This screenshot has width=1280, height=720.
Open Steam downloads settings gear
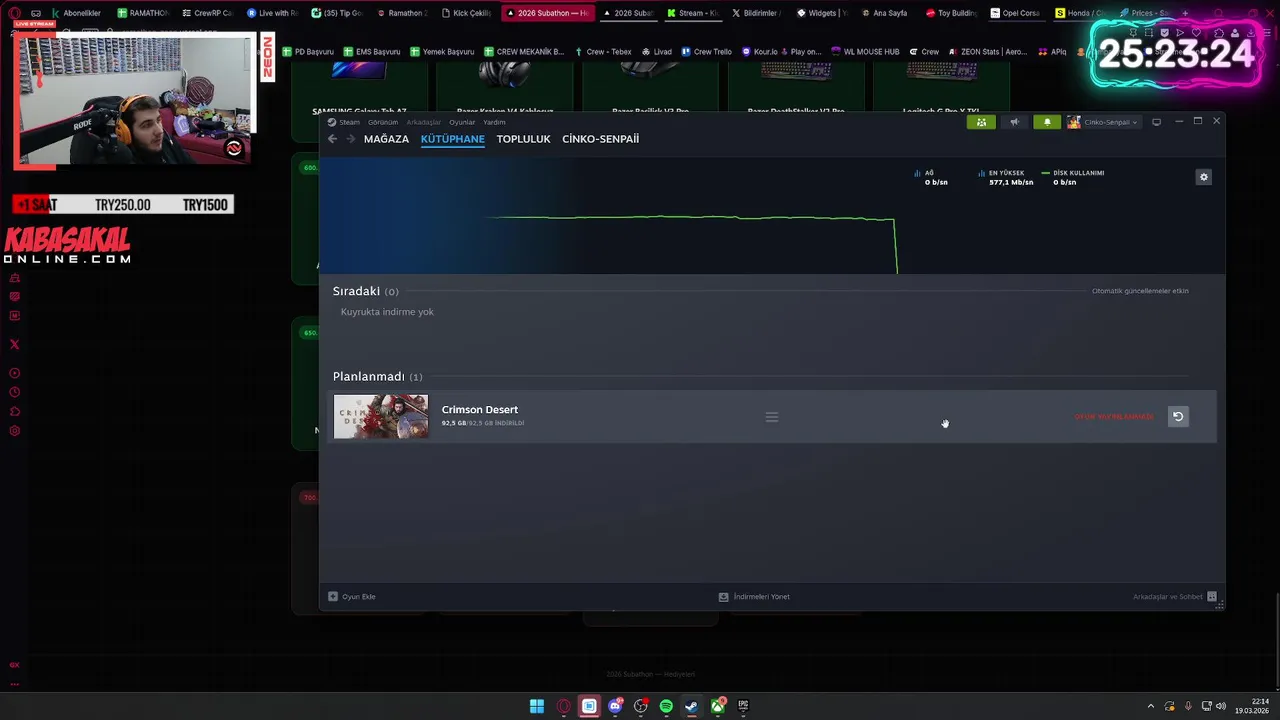coord(1203,177)
